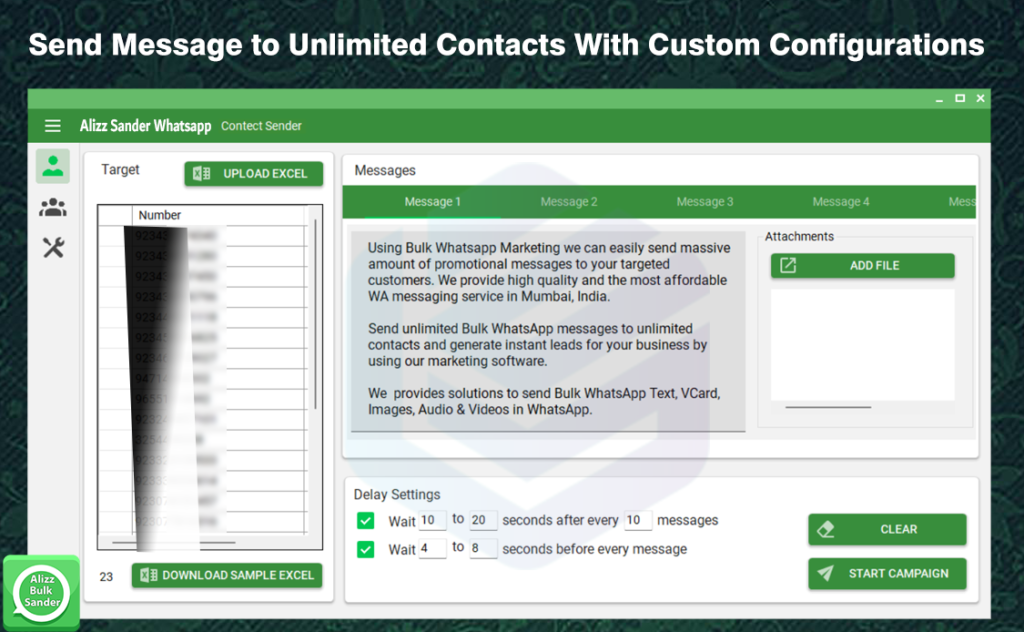The height and width of the screenshot is (632, 1024).
Task: Select the single contact sidebar icon
Action: click(53, 166)
